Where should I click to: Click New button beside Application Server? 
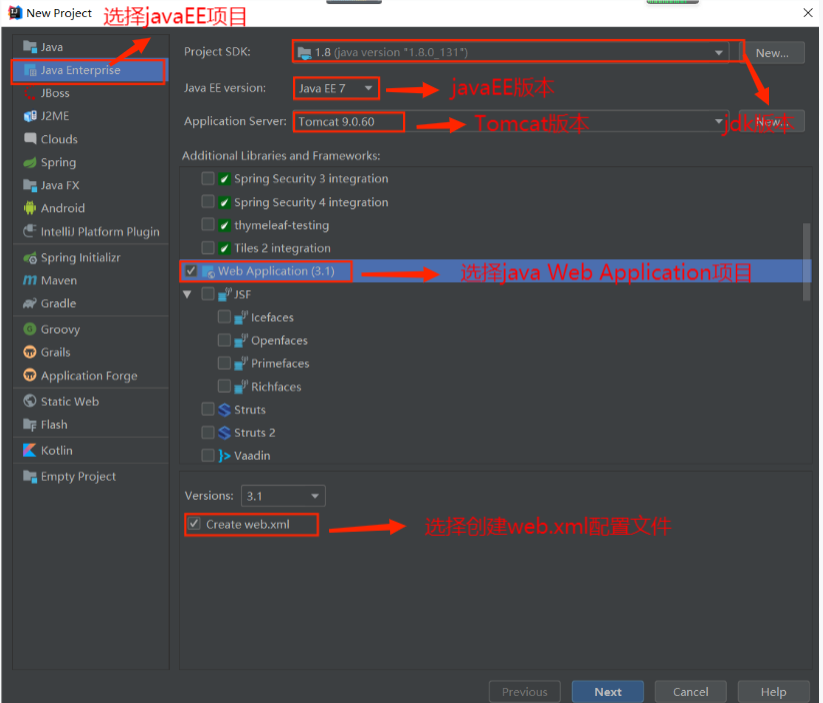(772, 121)
